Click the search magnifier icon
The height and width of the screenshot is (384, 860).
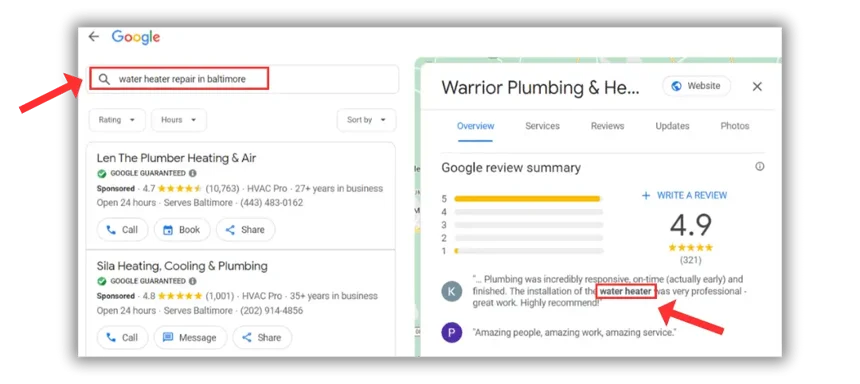pos(104,79)
